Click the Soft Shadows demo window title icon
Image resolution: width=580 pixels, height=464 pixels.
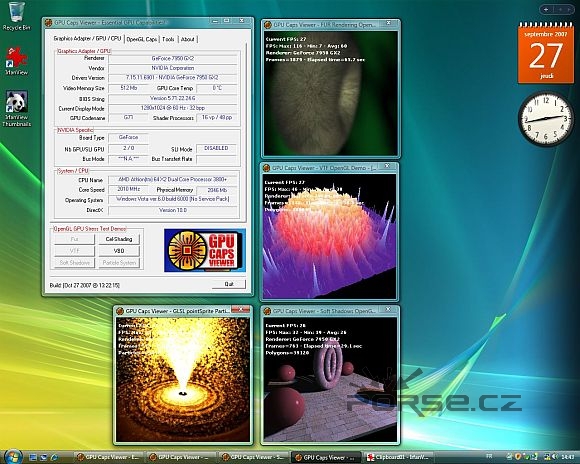[267, 311]
